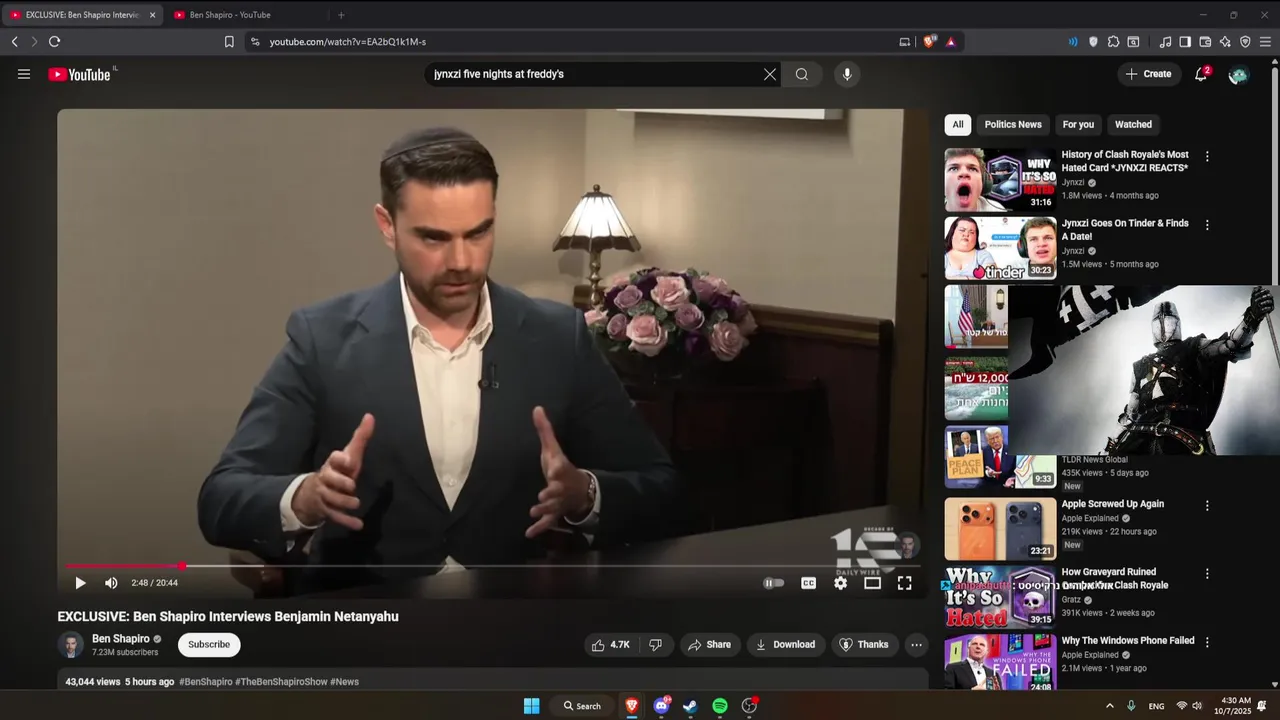1280x720 pixels.
Task: Go to YouTube home via logo
Action: pos(79,74)
